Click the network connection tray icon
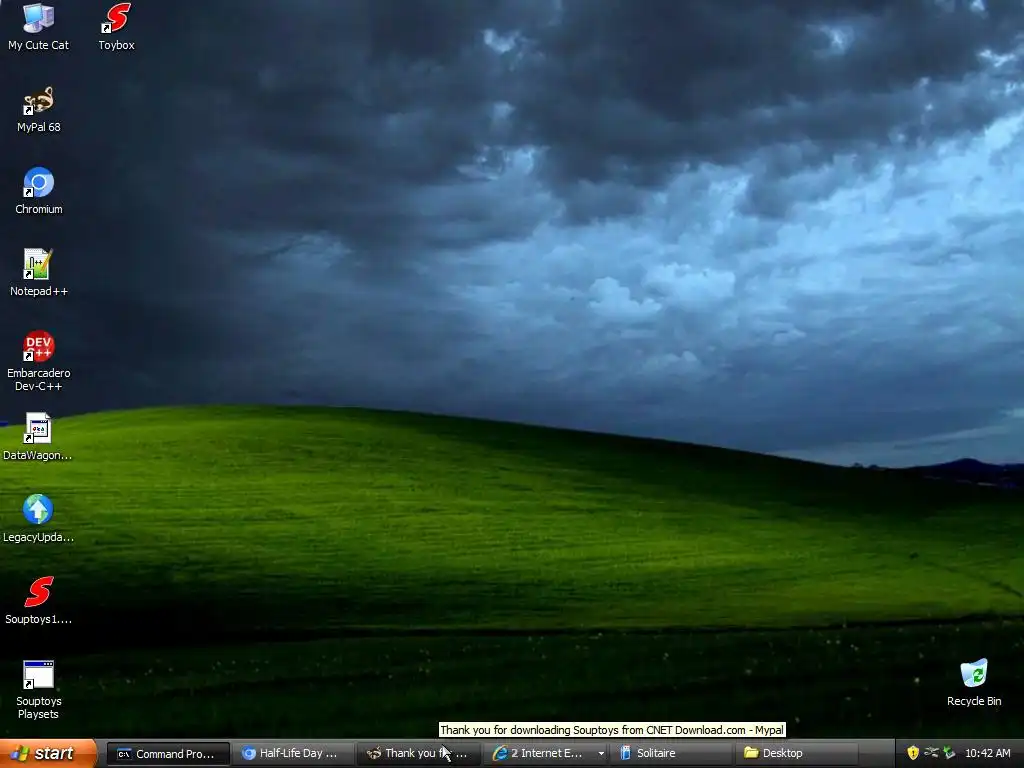Viewport: 1024px width, 768px height. pos(931,753)
